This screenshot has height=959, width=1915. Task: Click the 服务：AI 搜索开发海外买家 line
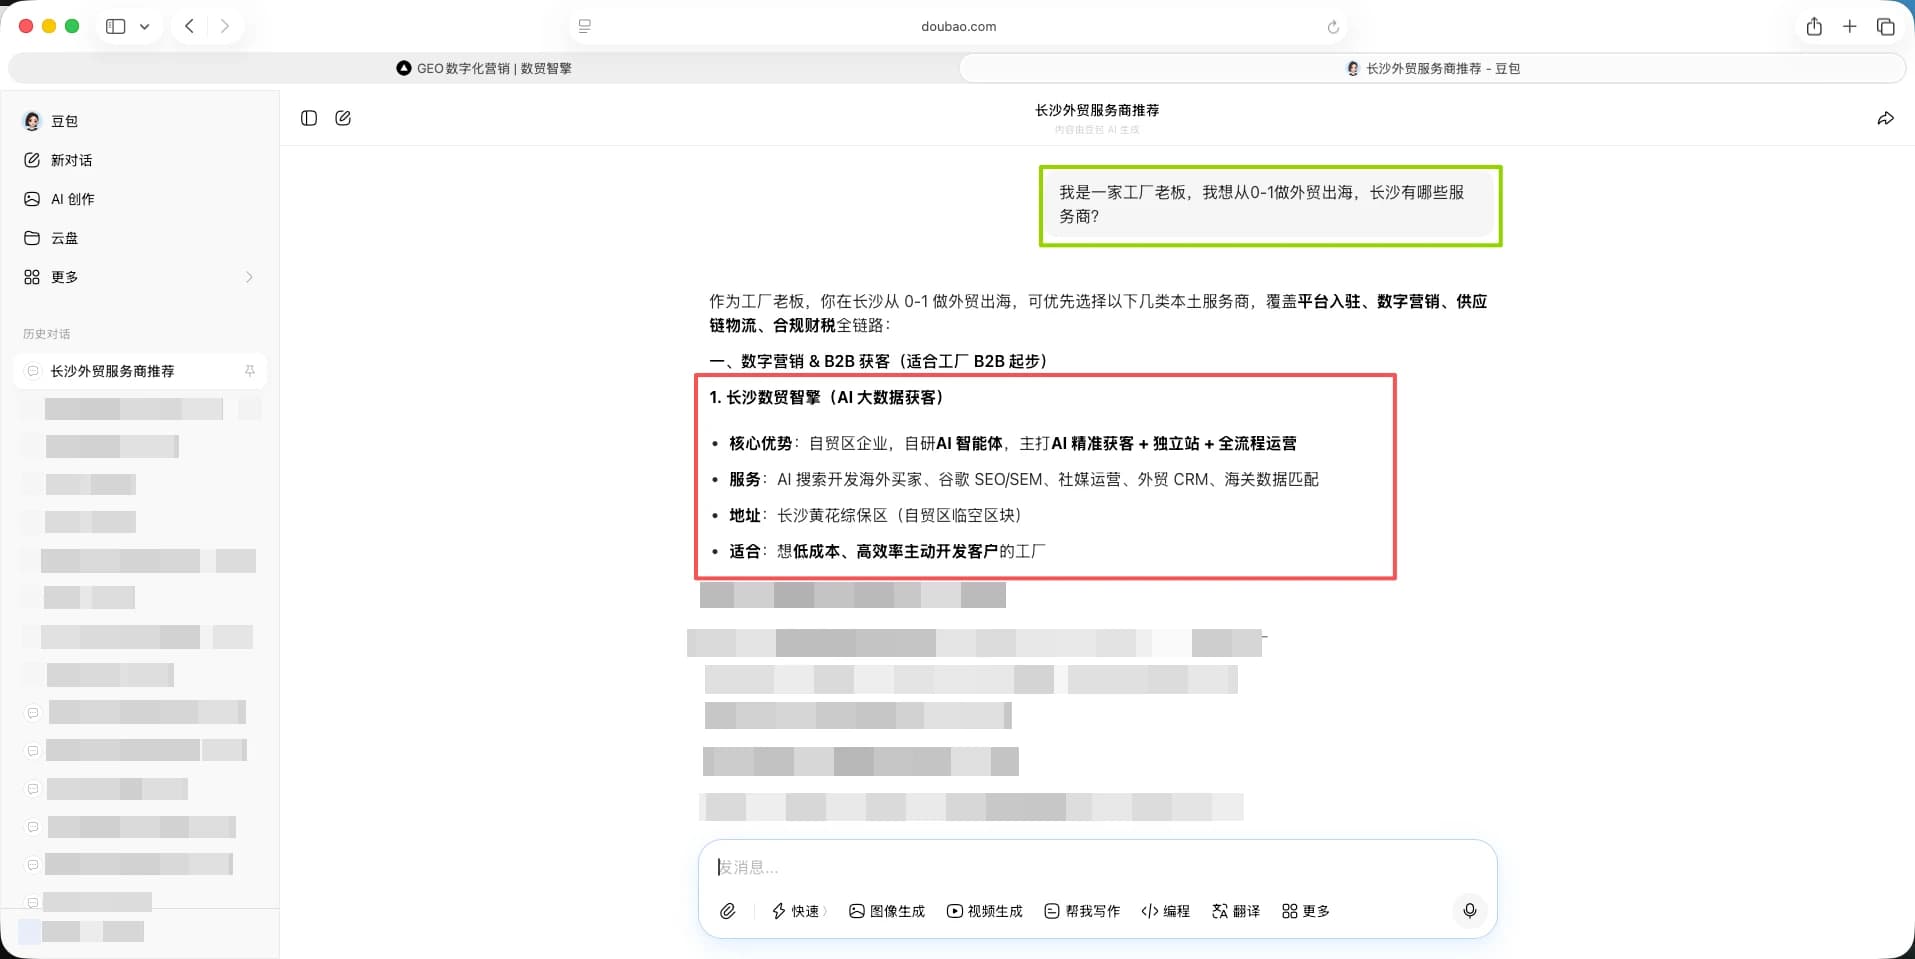tap(1023, 479)
